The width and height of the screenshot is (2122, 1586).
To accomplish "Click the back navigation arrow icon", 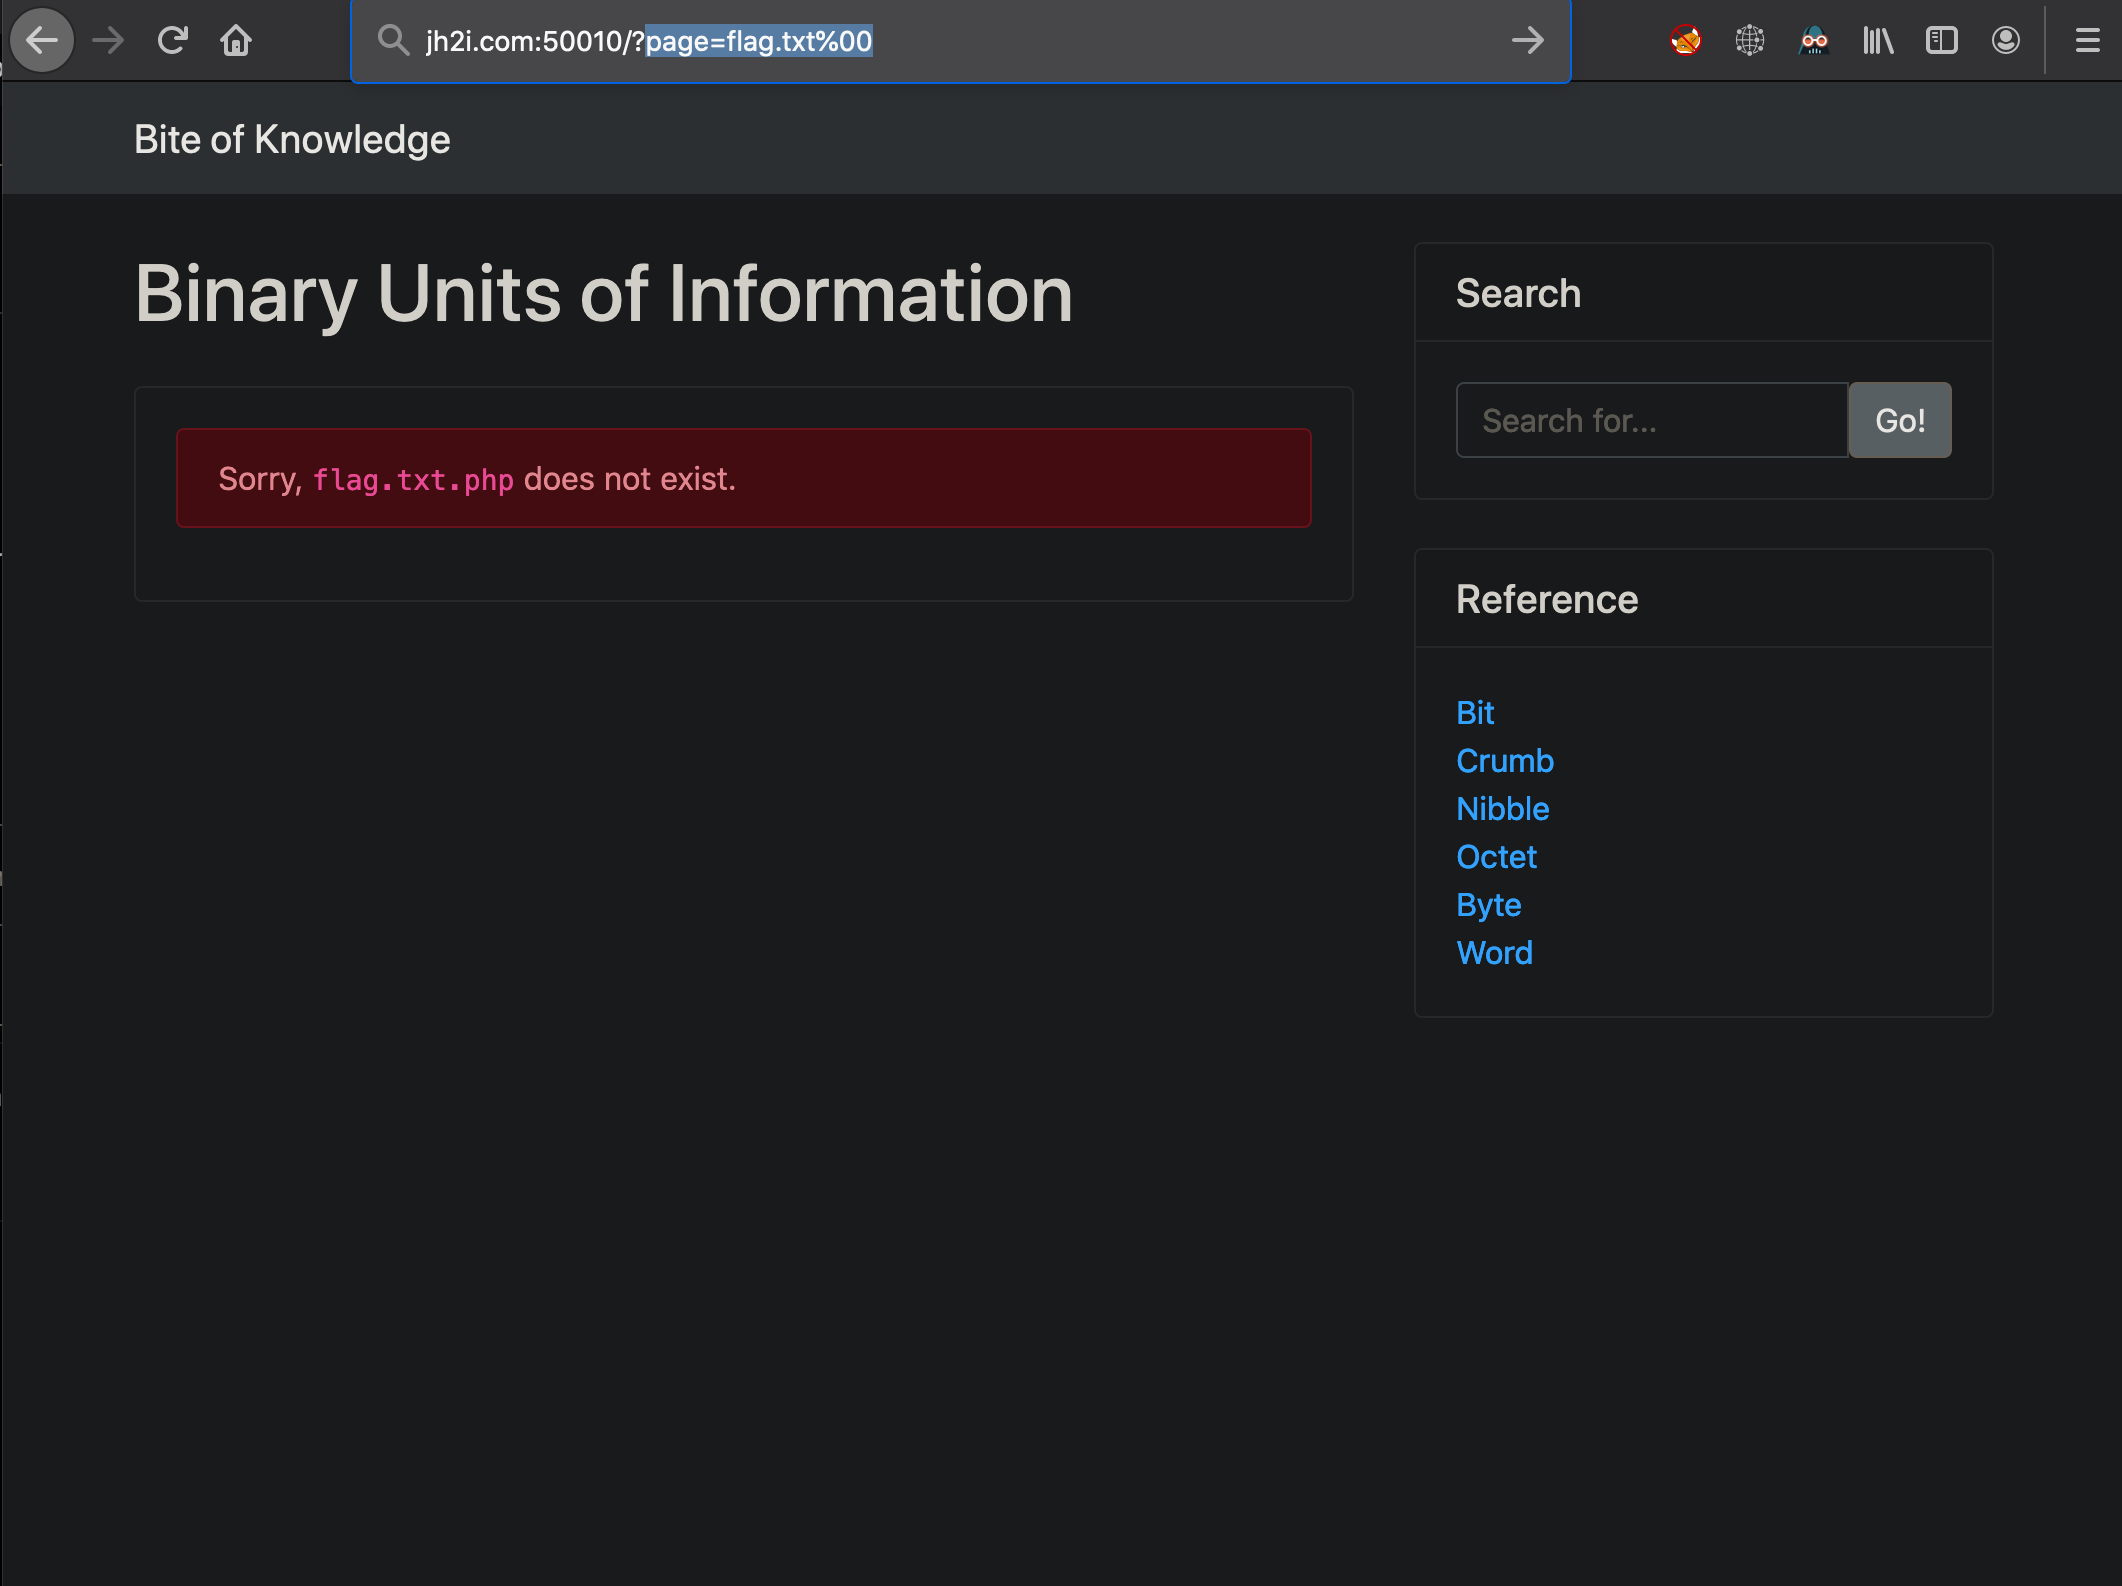I will 40,40.
